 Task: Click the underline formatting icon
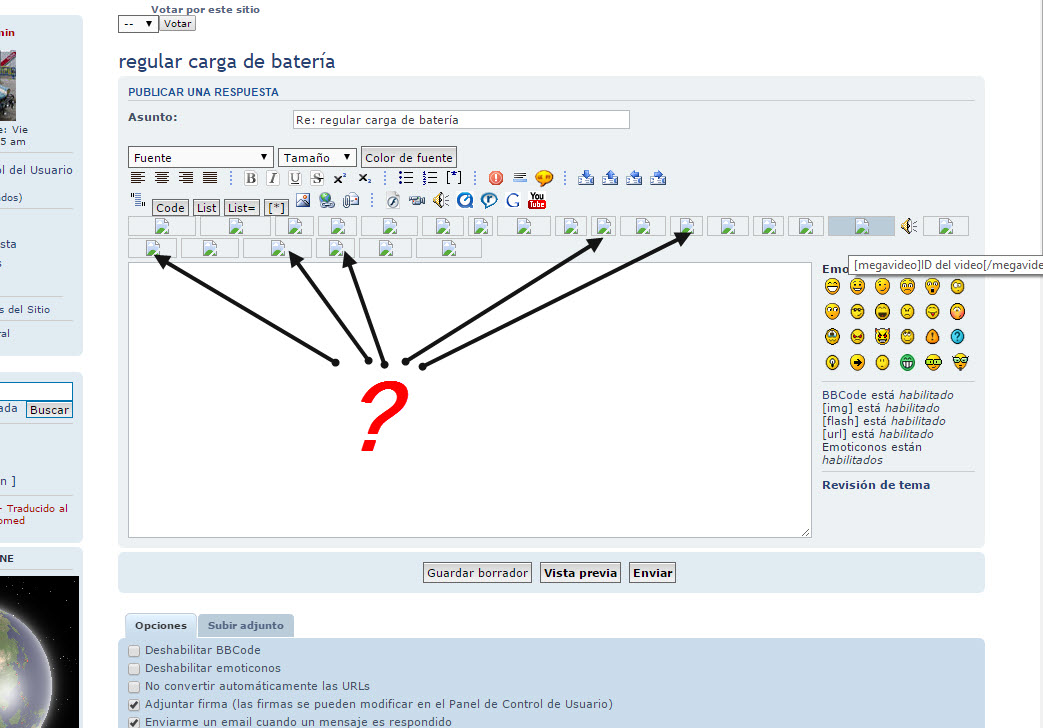[295, 178]
